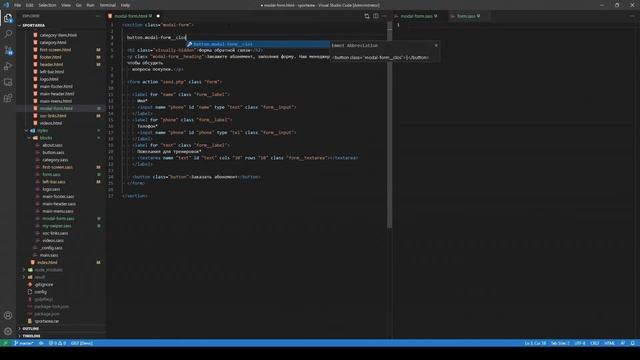The image size is (640, 360).
Task: Open the Help menu
Action: coord(125,5)
